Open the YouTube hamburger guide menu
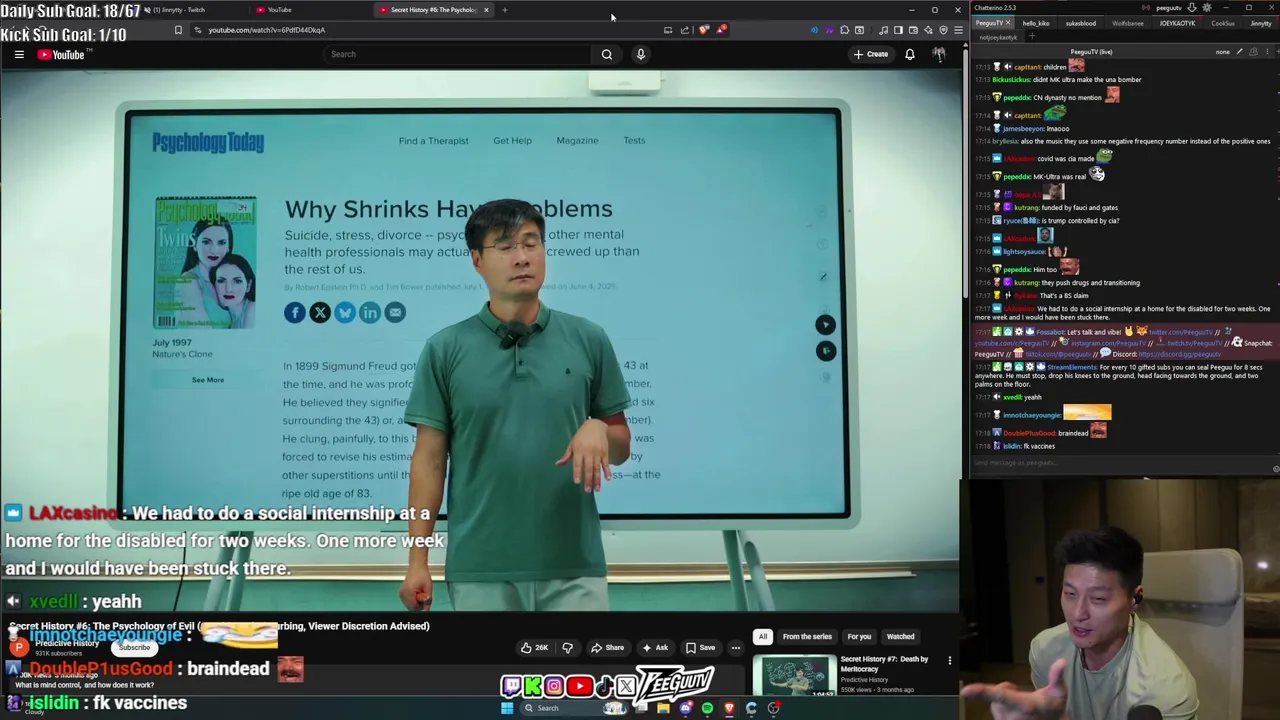This screenshot has width=1280, height=720. pos(19,54)
